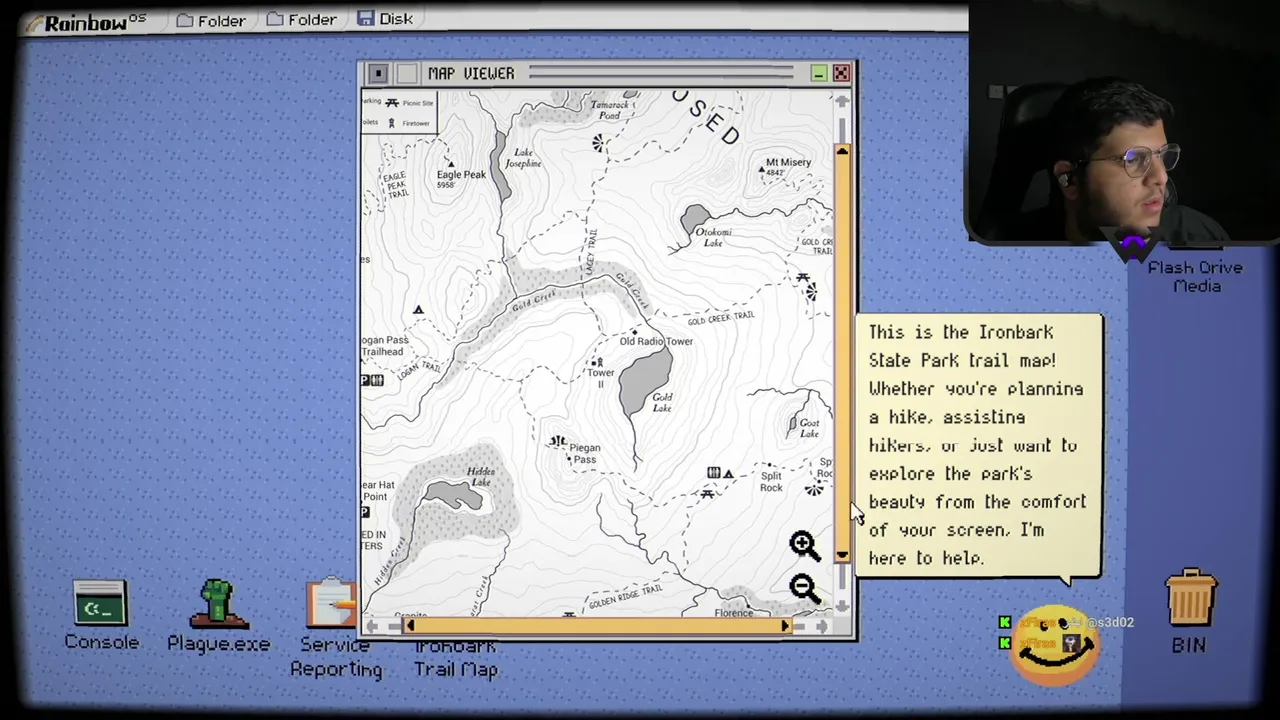Viewport: 1280px width, 720px height.
Task: Open the first Folder menu in top bar
Action: (x=210, y=20)
